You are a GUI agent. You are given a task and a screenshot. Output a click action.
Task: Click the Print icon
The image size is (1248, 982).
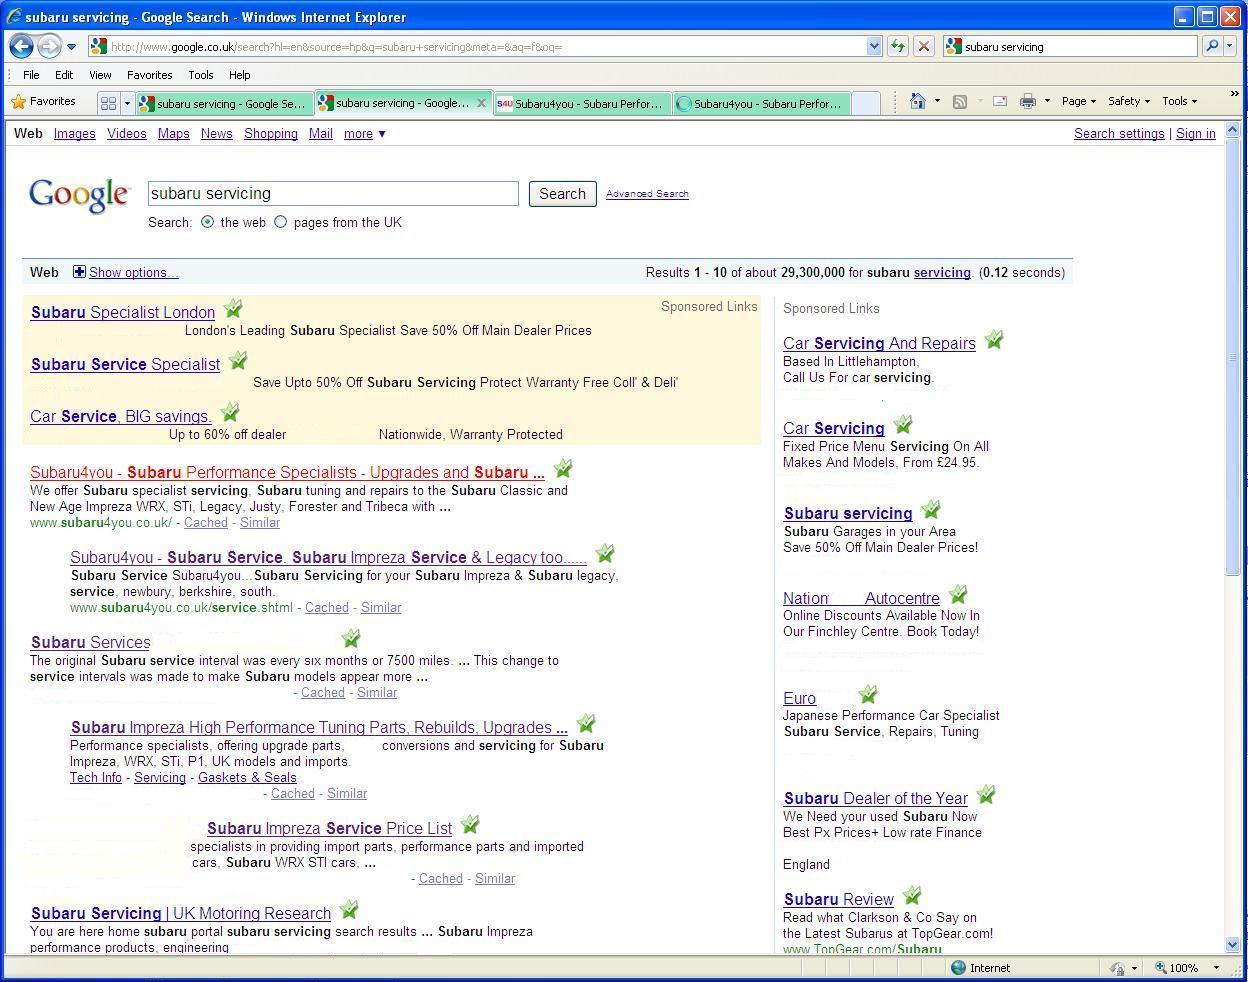[x=1027, y=101]
